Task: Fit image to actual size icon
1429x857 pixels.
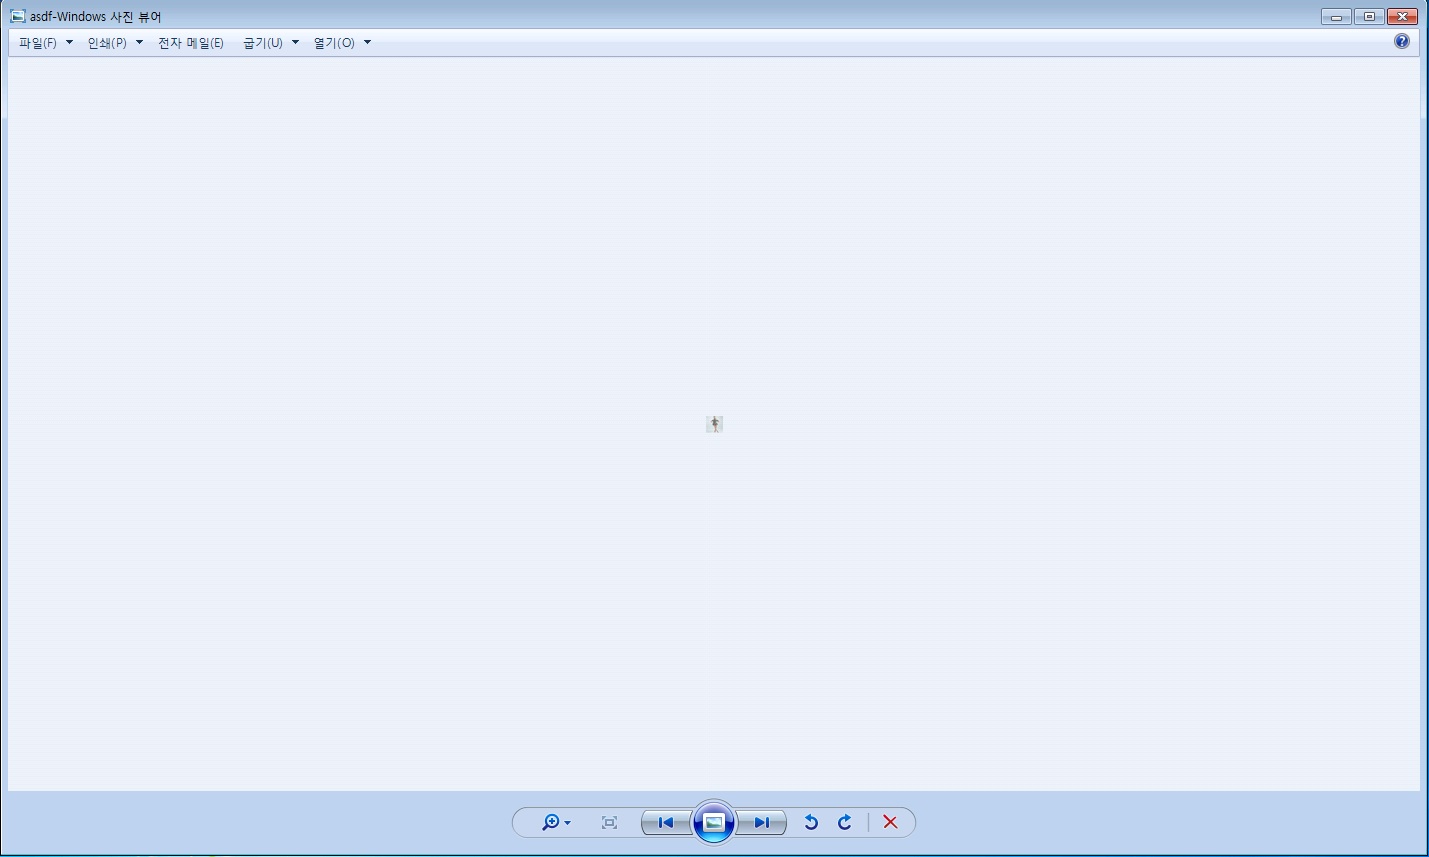Action: tap(609, 823)
